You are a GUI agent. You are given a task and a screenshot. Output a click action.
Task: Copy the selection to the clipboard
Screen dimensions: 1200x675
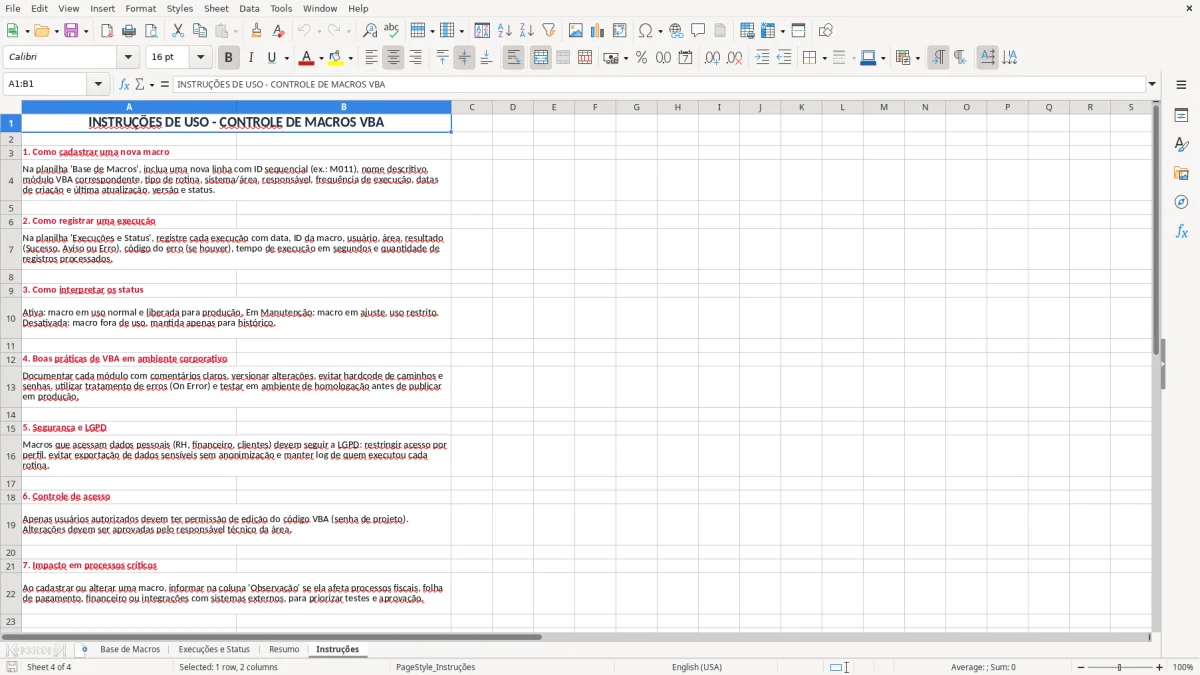click(x=200, y=31)
